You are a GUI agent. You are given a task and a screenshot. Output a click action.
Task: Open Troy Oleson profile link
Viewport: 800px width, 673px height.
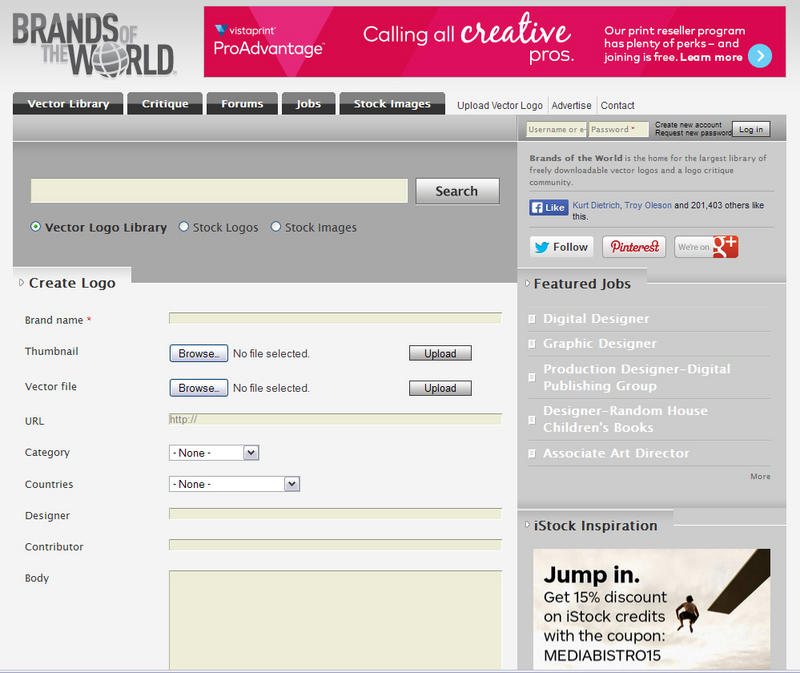tap(648, 205)
